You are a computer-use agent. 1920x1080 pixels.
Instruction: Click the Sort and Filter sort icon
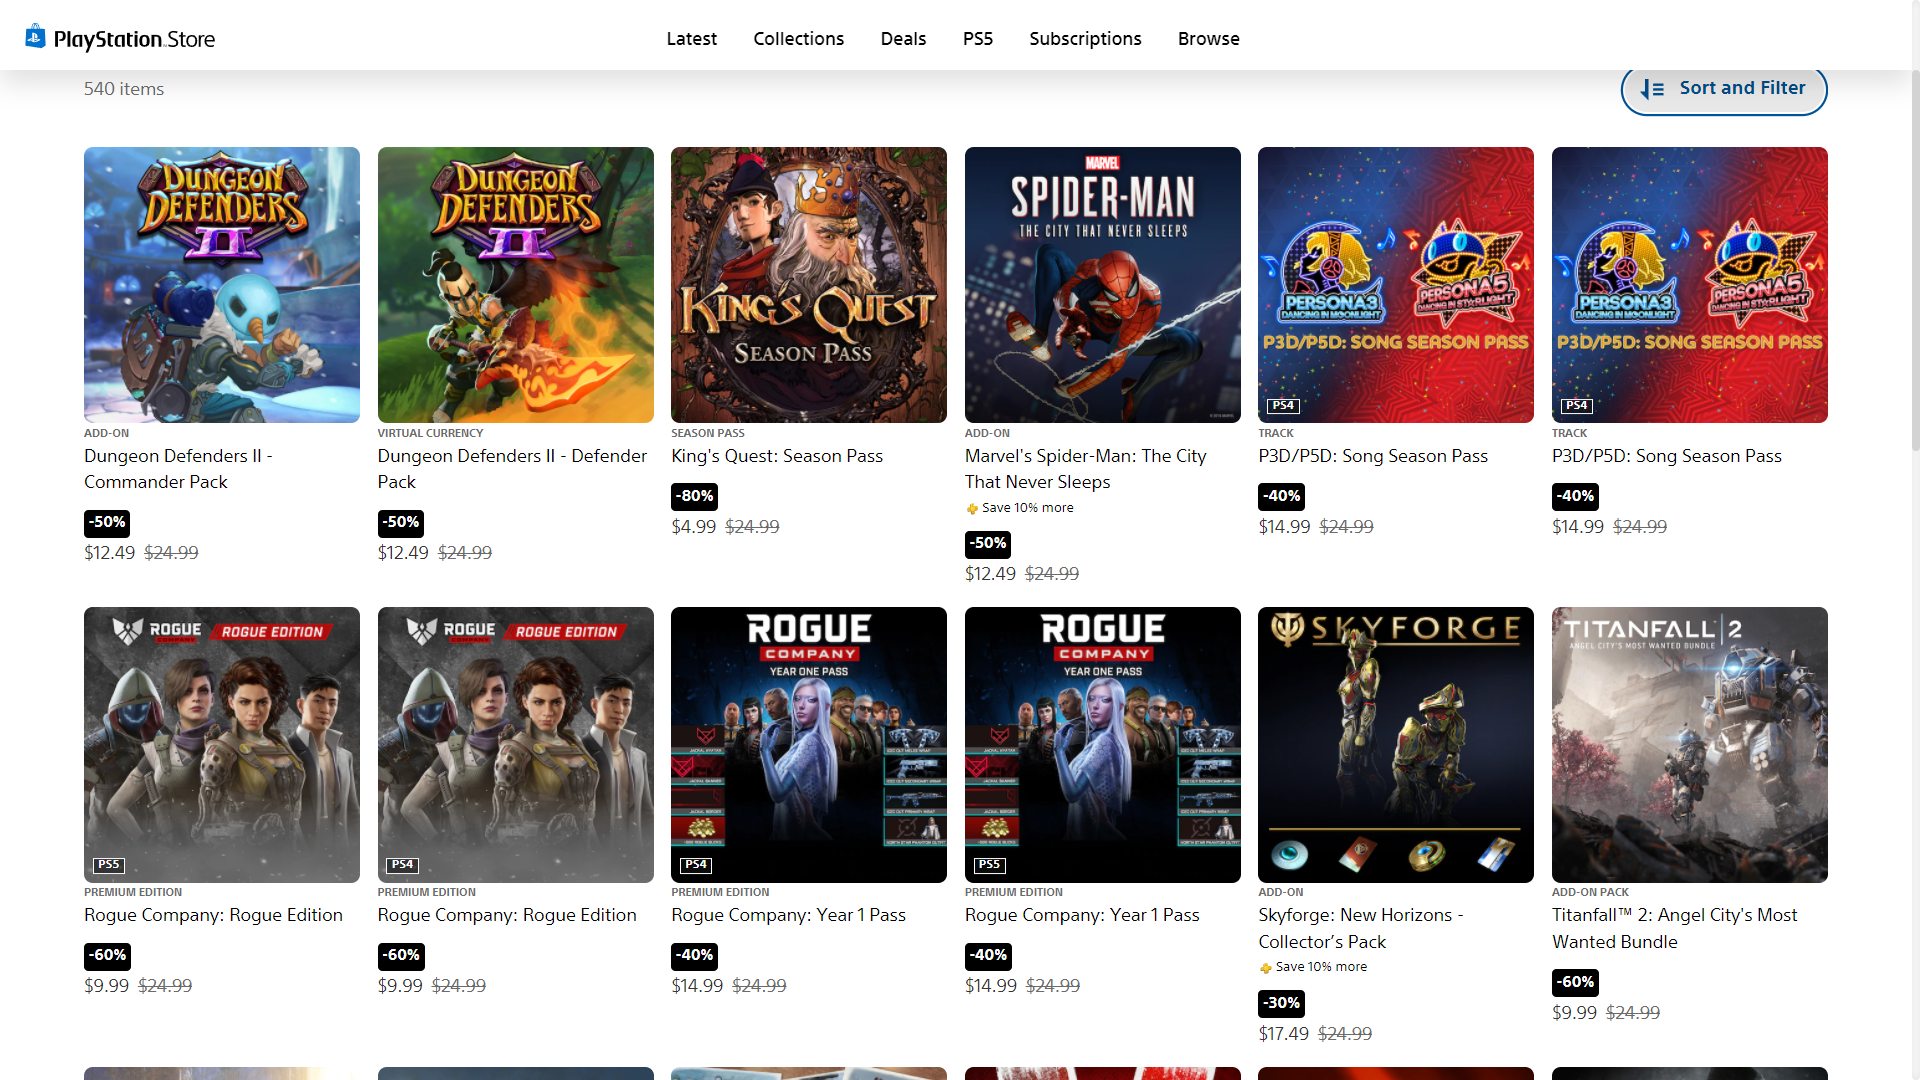(x=1652, y=89)
